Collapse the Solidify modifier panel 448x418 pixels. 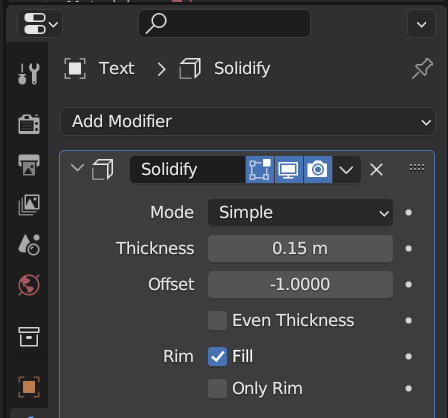click(x=77, y=168)
